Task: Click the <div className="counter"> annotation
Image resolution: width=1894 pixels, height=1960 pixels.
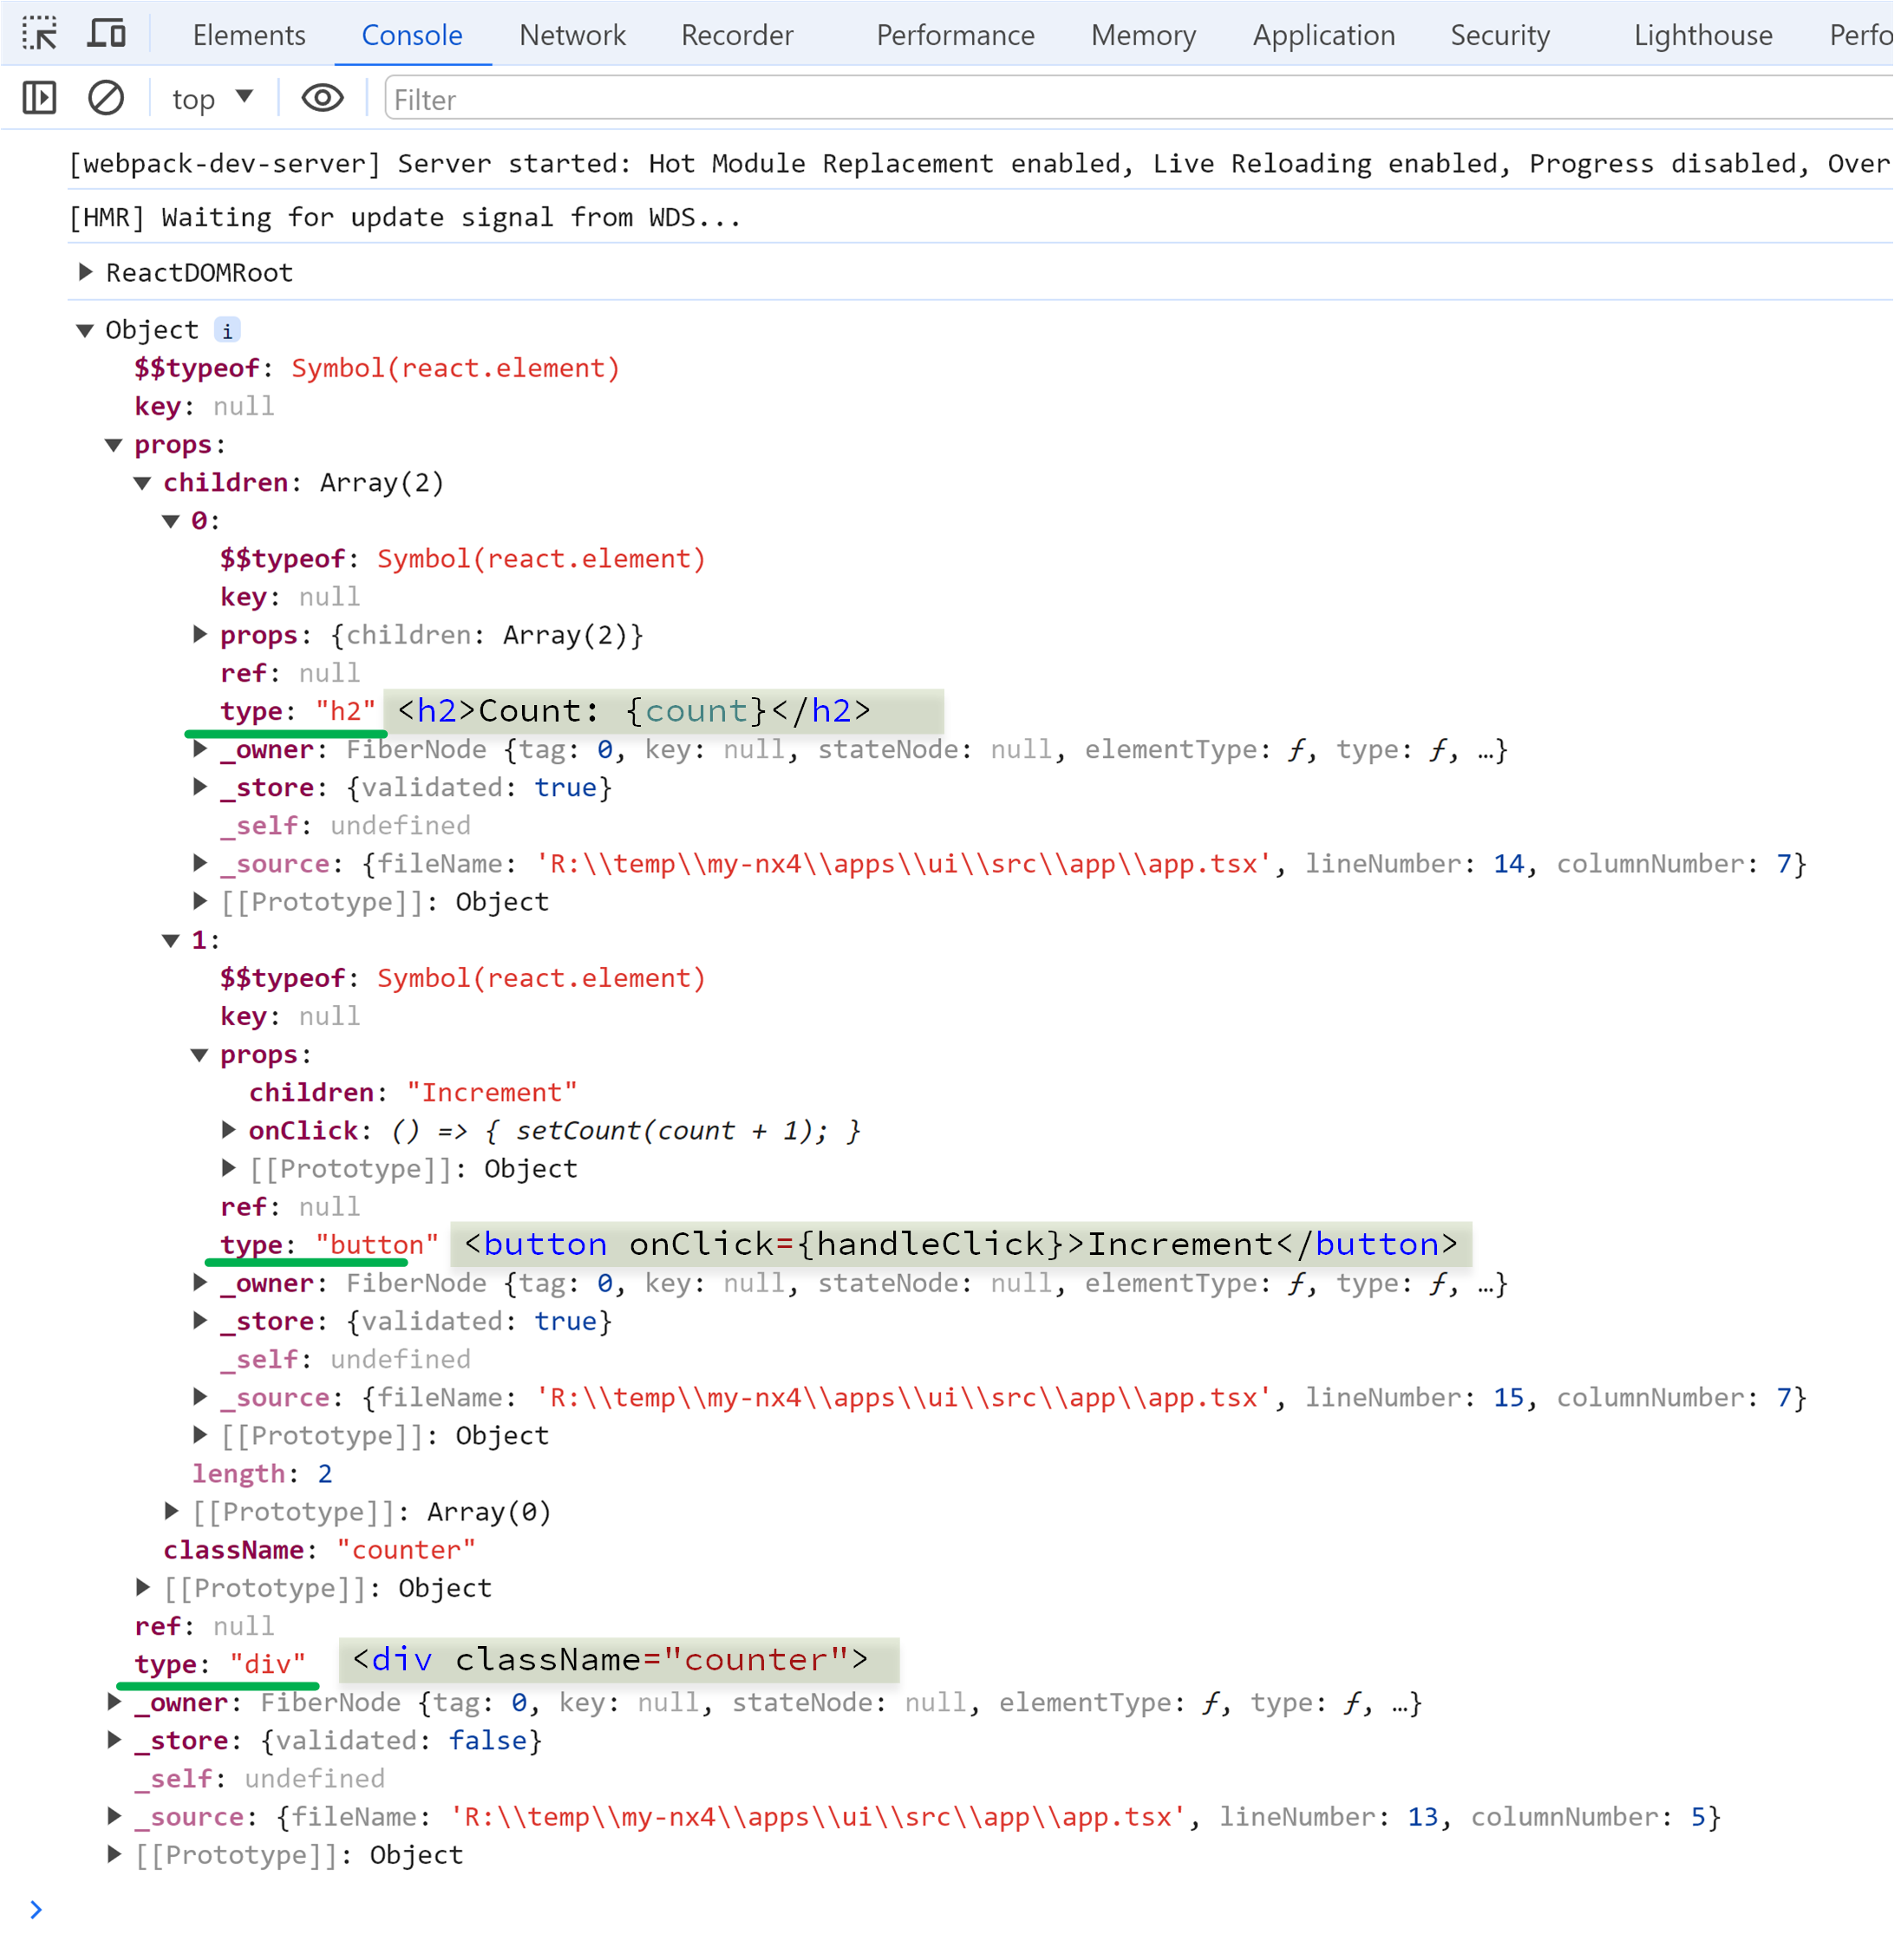Action: click(x=619, y=1660)
